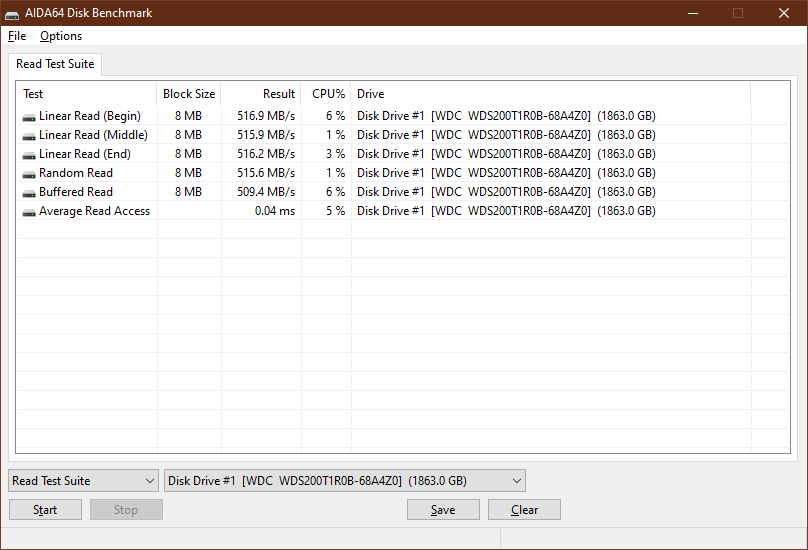
Task: Click the 3 % CPU value for Linear Read (End)
Action: tap(335, 154)
